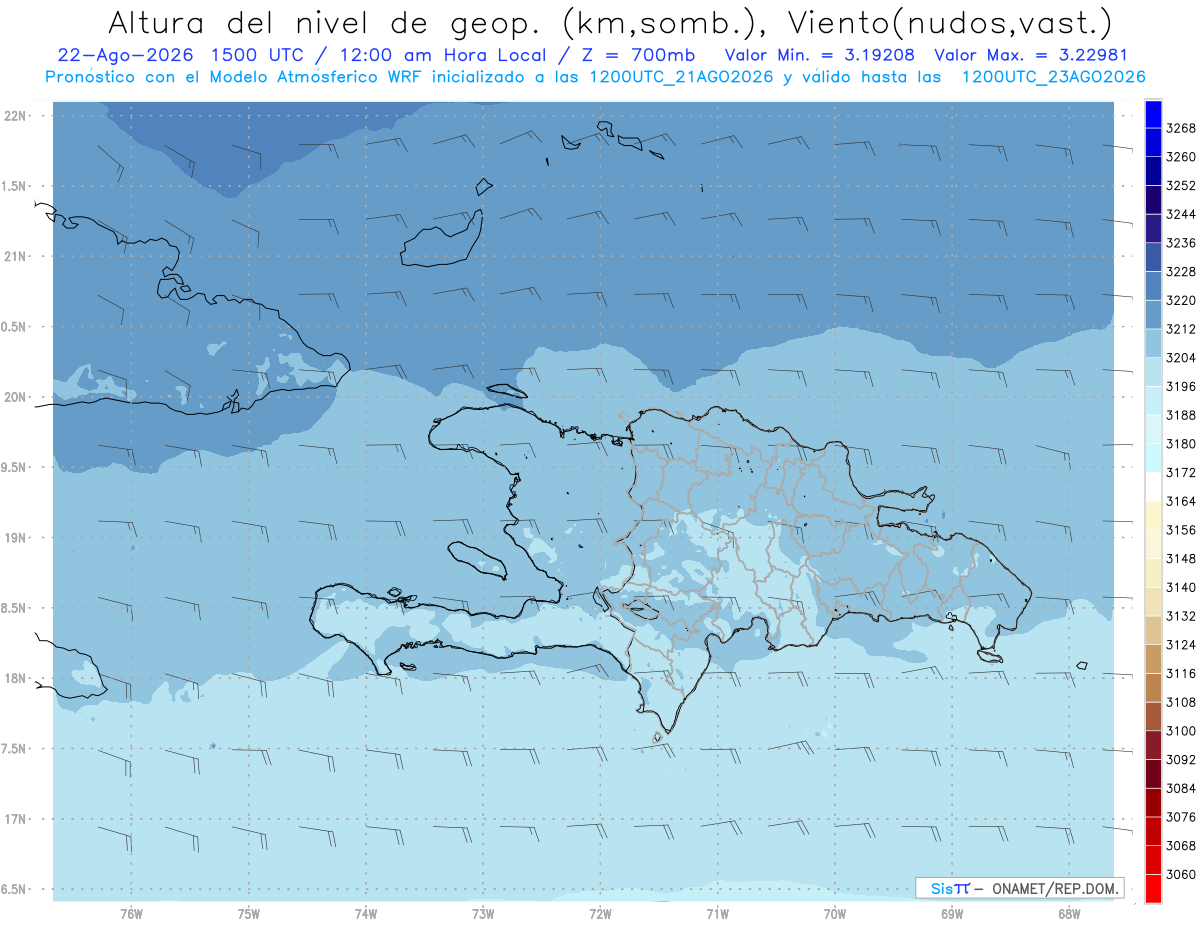1200x927 pixels.
Task: Click the colorbar label 3100
Action: (1181, 731)
